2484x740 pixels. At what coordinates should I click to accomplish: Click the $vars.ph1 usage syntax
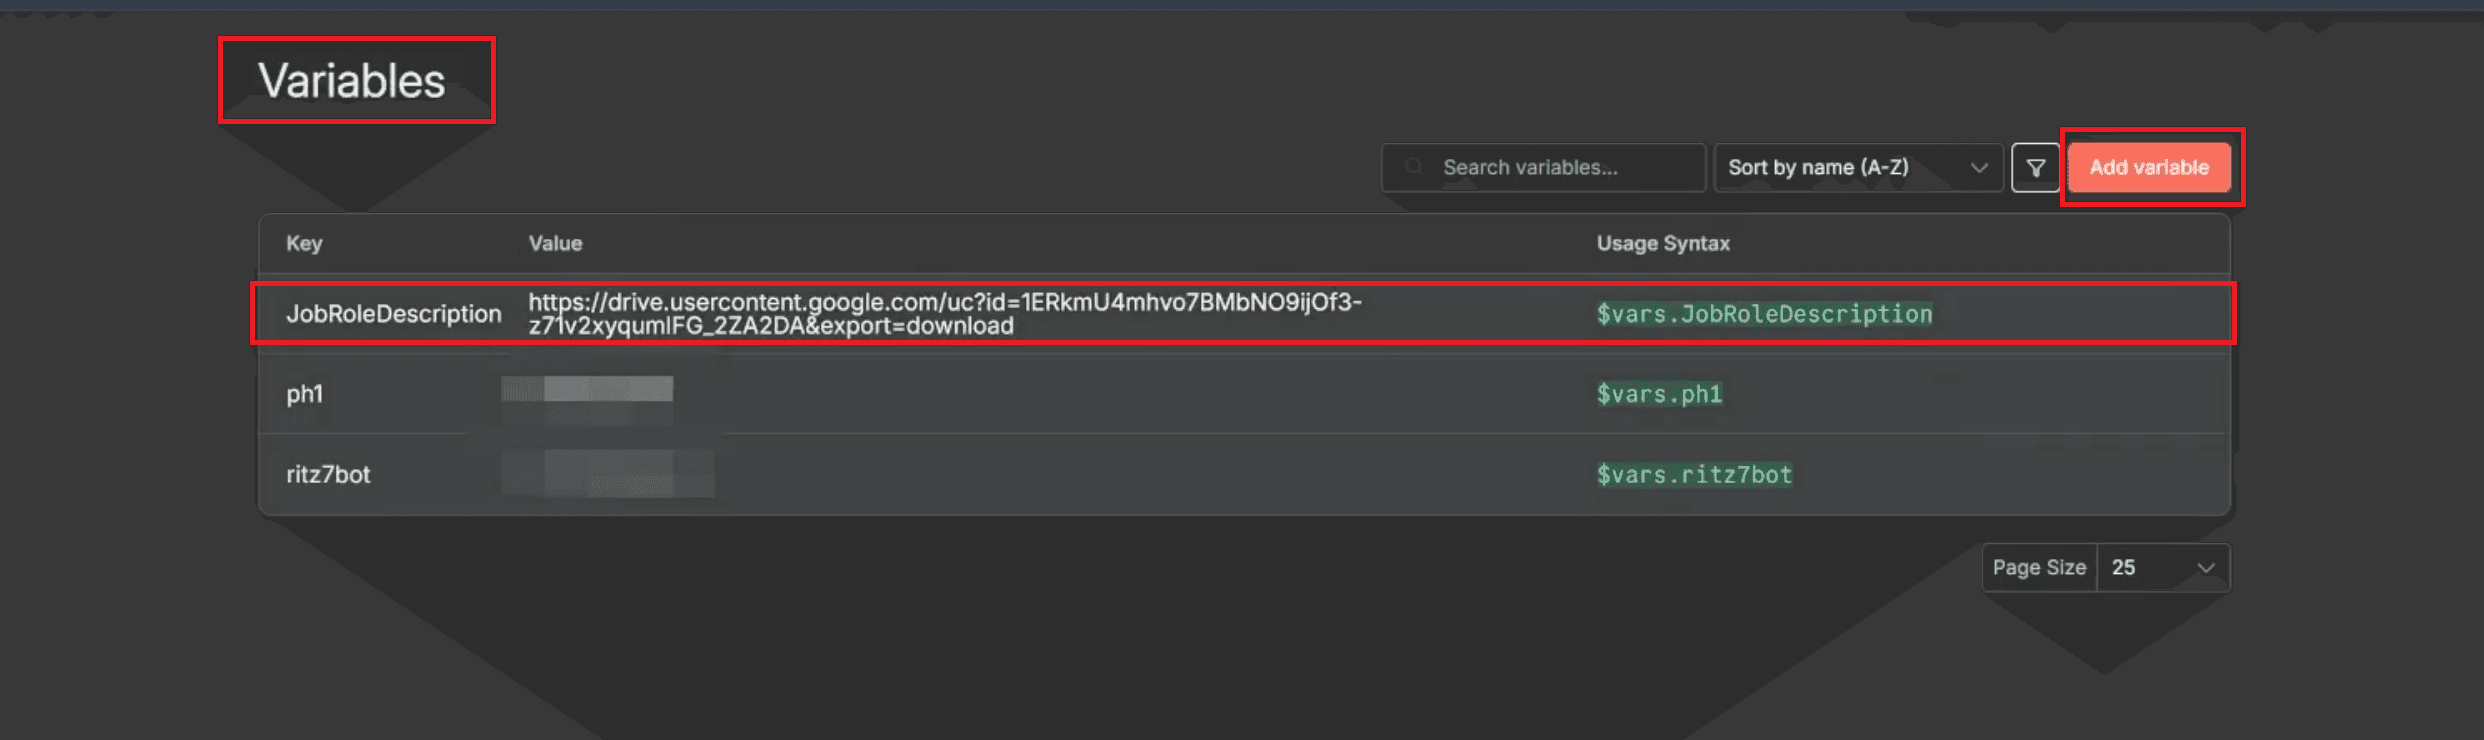(x=1659, y=394)
